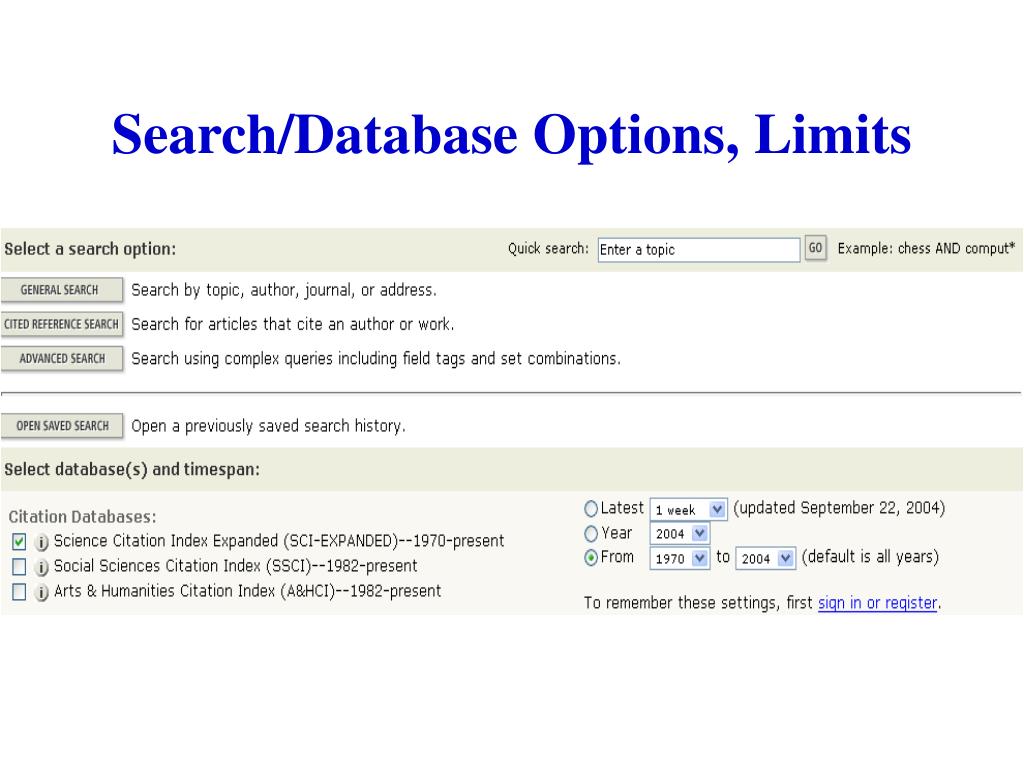Click the Open Saved Search button
Viewport: 1024px width, 768px height.
pos(61,426)
